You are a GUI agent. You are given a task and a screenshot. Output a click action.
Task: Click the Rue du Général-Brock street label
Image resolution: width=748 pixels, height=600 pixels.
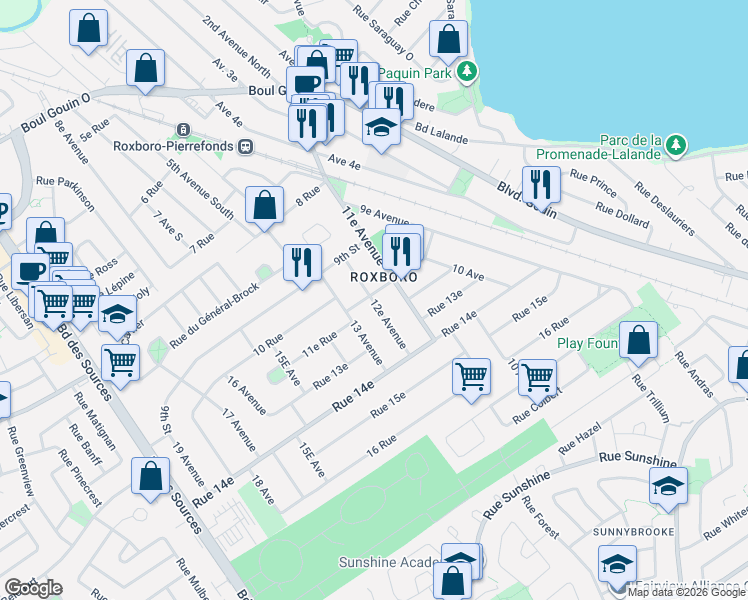click(x=214, y=316)
